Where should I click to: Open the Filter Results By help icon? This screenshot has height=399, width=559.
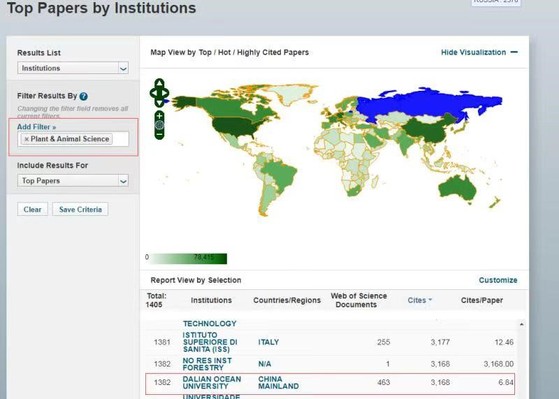(83, 96)
